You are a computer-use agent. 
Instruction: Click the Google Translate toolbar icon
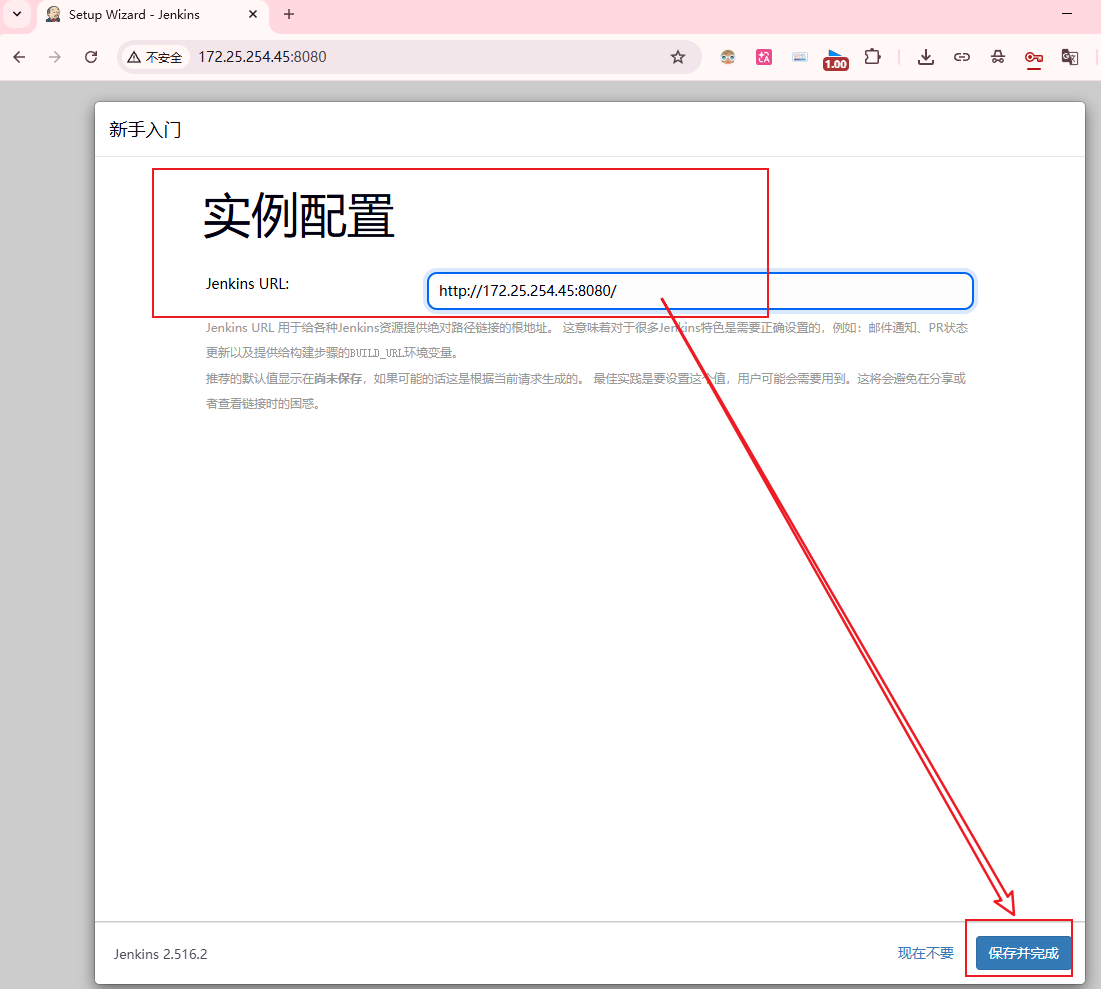click(x=1069, y=57)
